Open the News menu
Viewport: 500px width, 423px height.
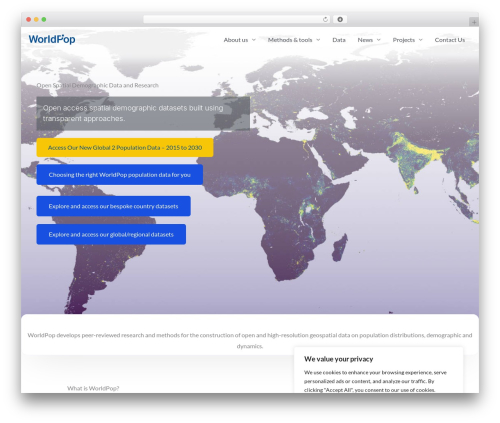point(365,40)
